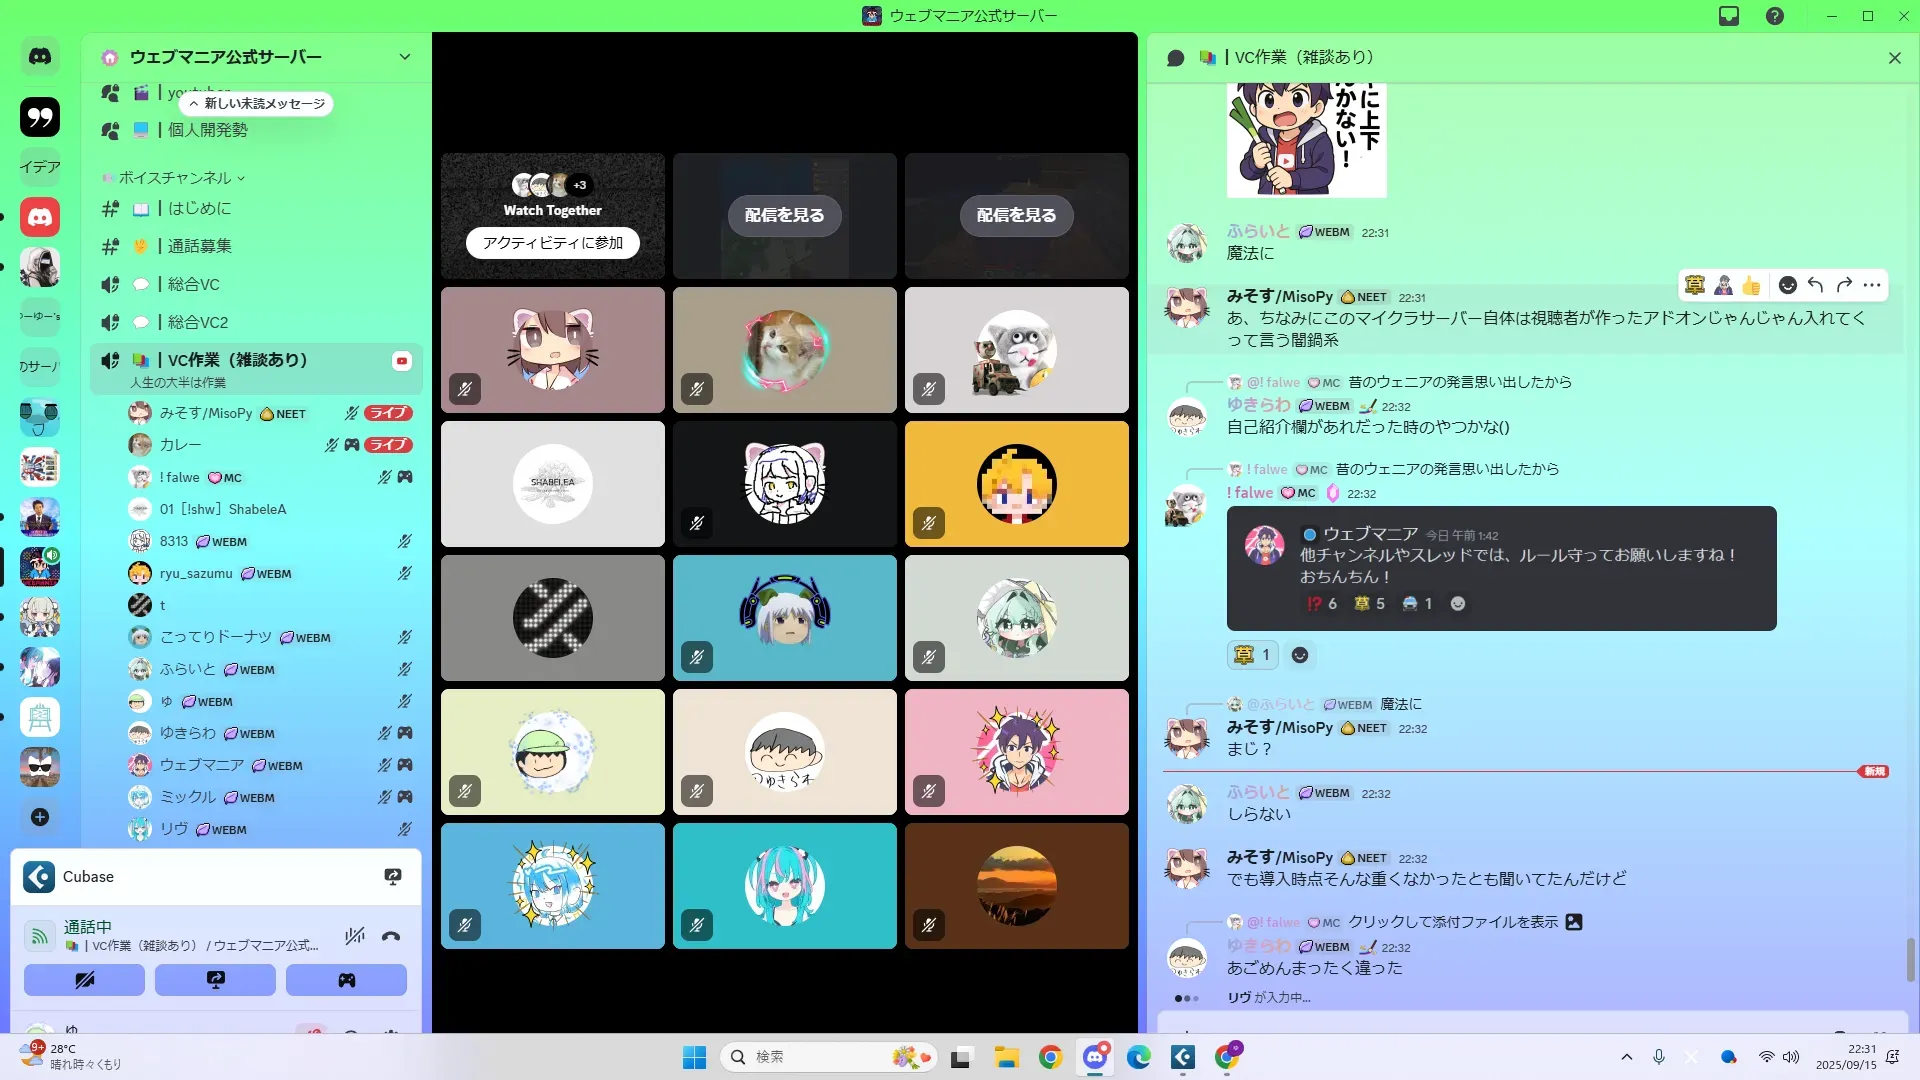
Task: Click アクティビティに参加 button
Action: [x=552, y=243]
